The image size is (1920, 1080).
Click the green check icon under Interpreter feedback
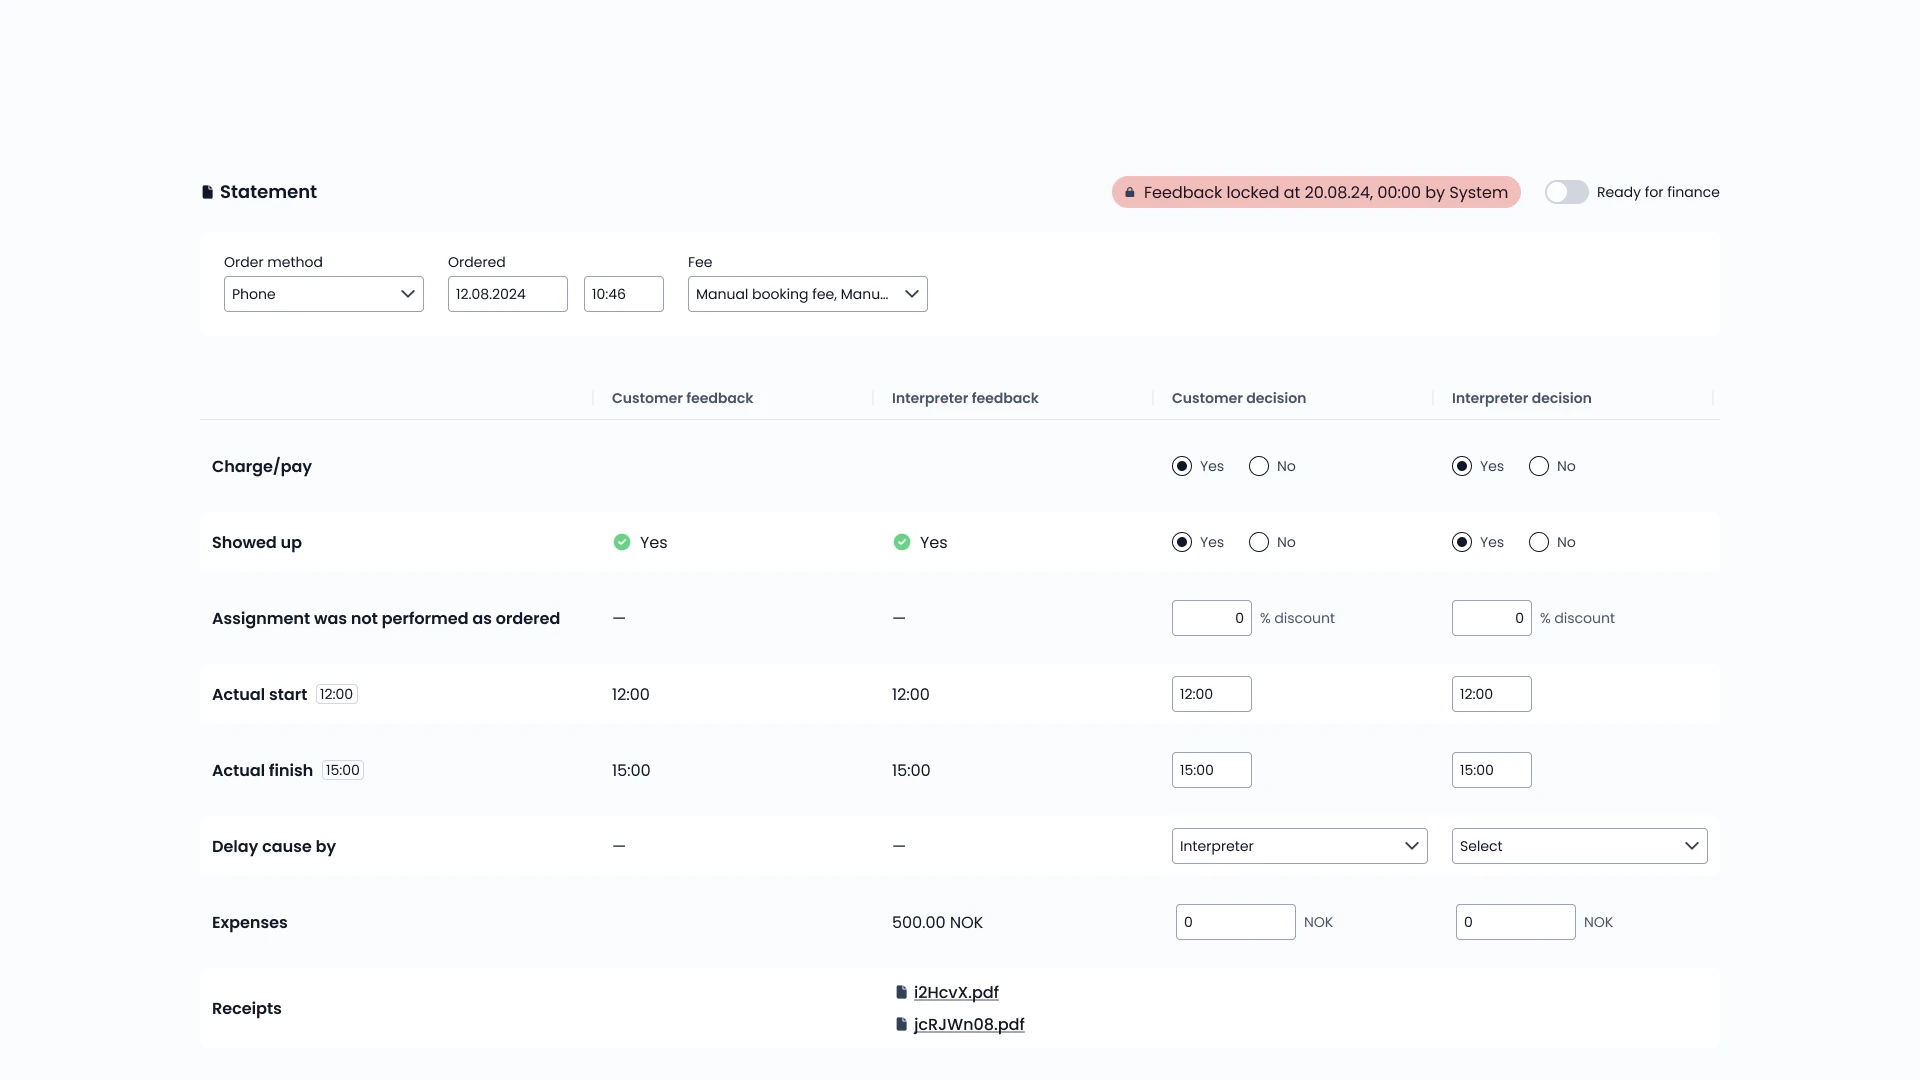(902, 542)
